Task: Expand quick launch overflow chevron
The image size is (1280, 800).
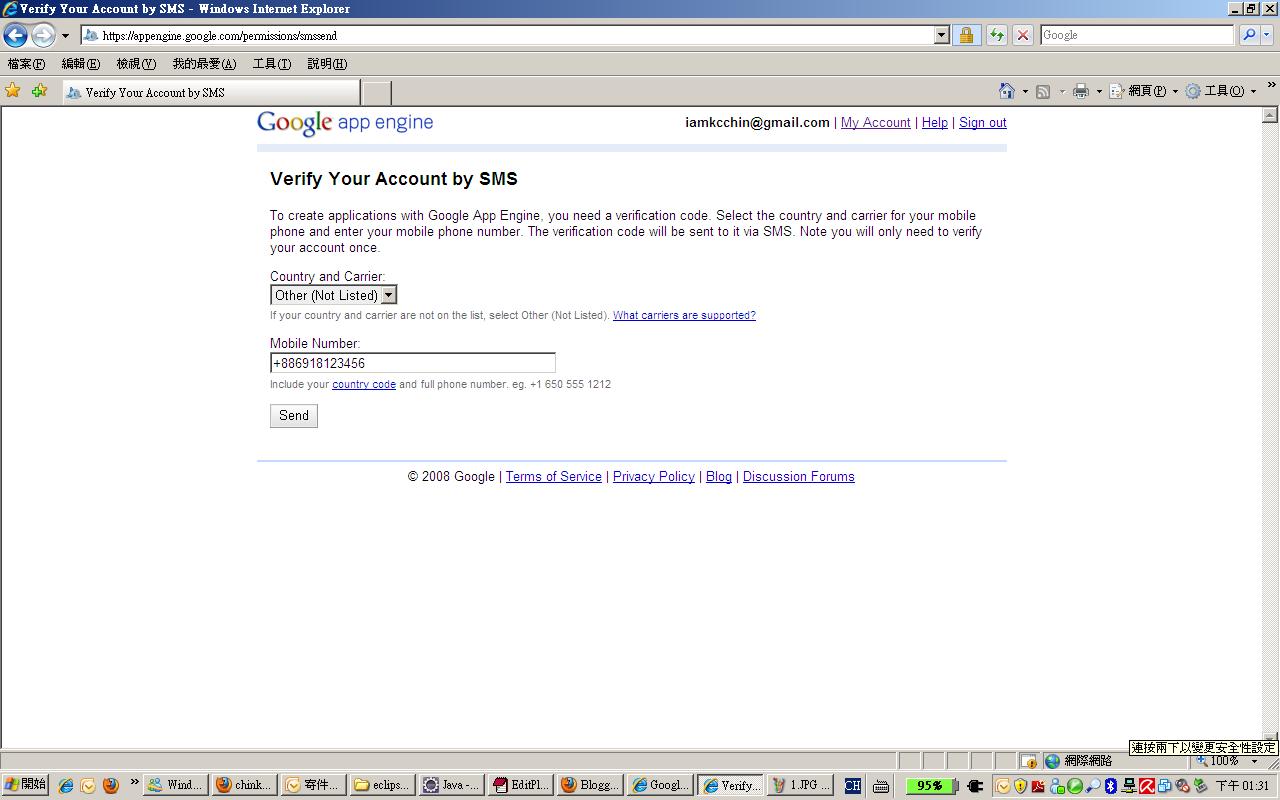Action: coord(134,782)
